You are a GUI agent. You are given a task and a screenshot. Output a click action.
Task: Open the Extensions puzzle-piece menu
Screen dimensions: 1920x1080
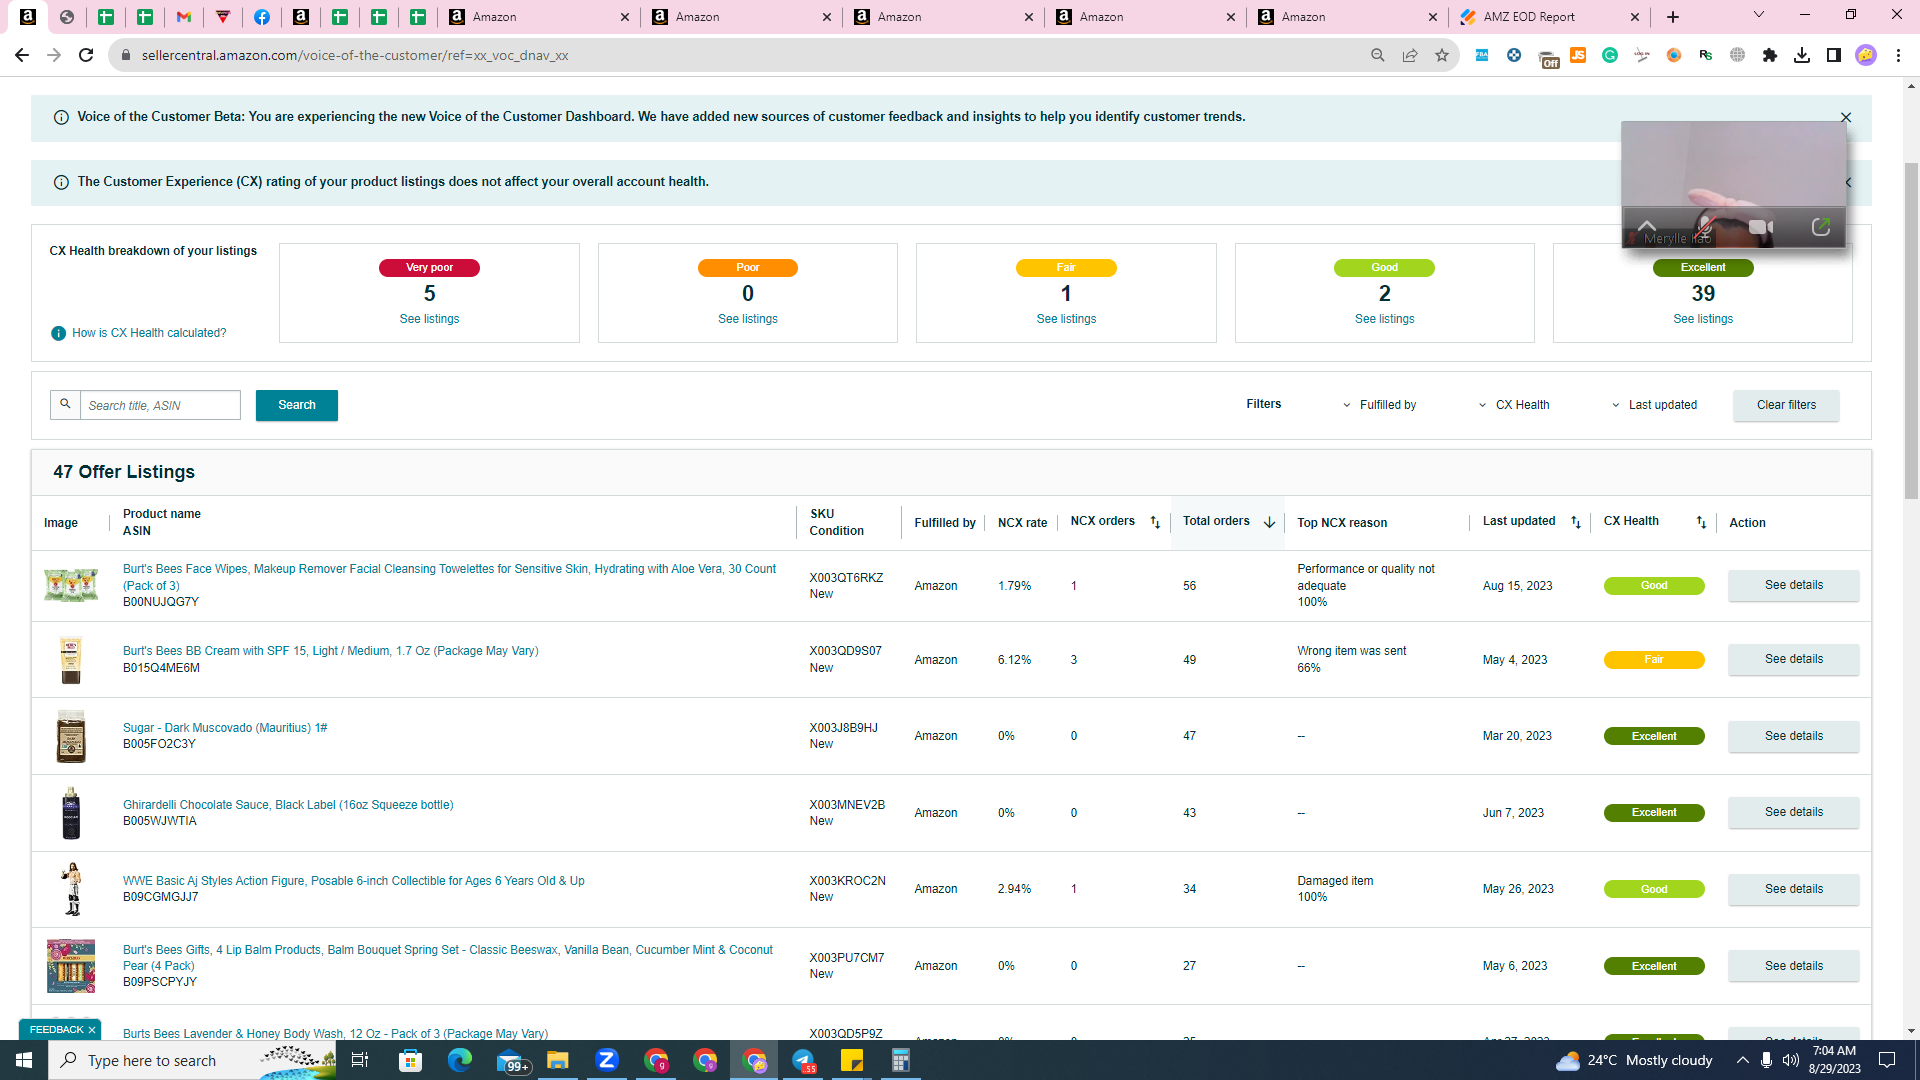1770,55
